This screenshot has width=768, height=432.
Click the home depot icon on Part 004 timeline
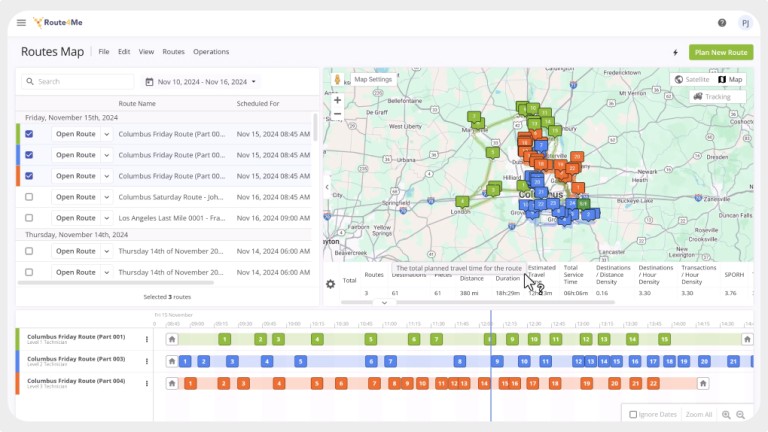[x=172, y=384]
